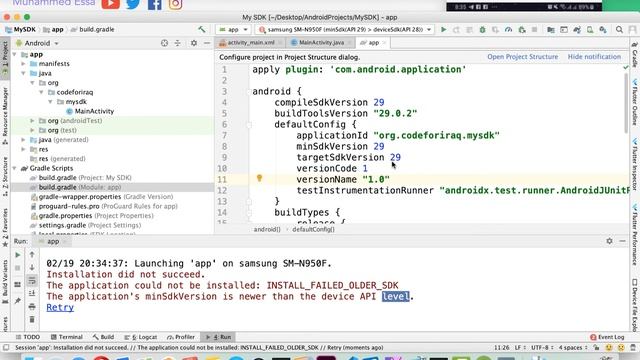Toggle soft-wrap in Run console
This screenshot has height=360, width=640.
tap(32, 280)
